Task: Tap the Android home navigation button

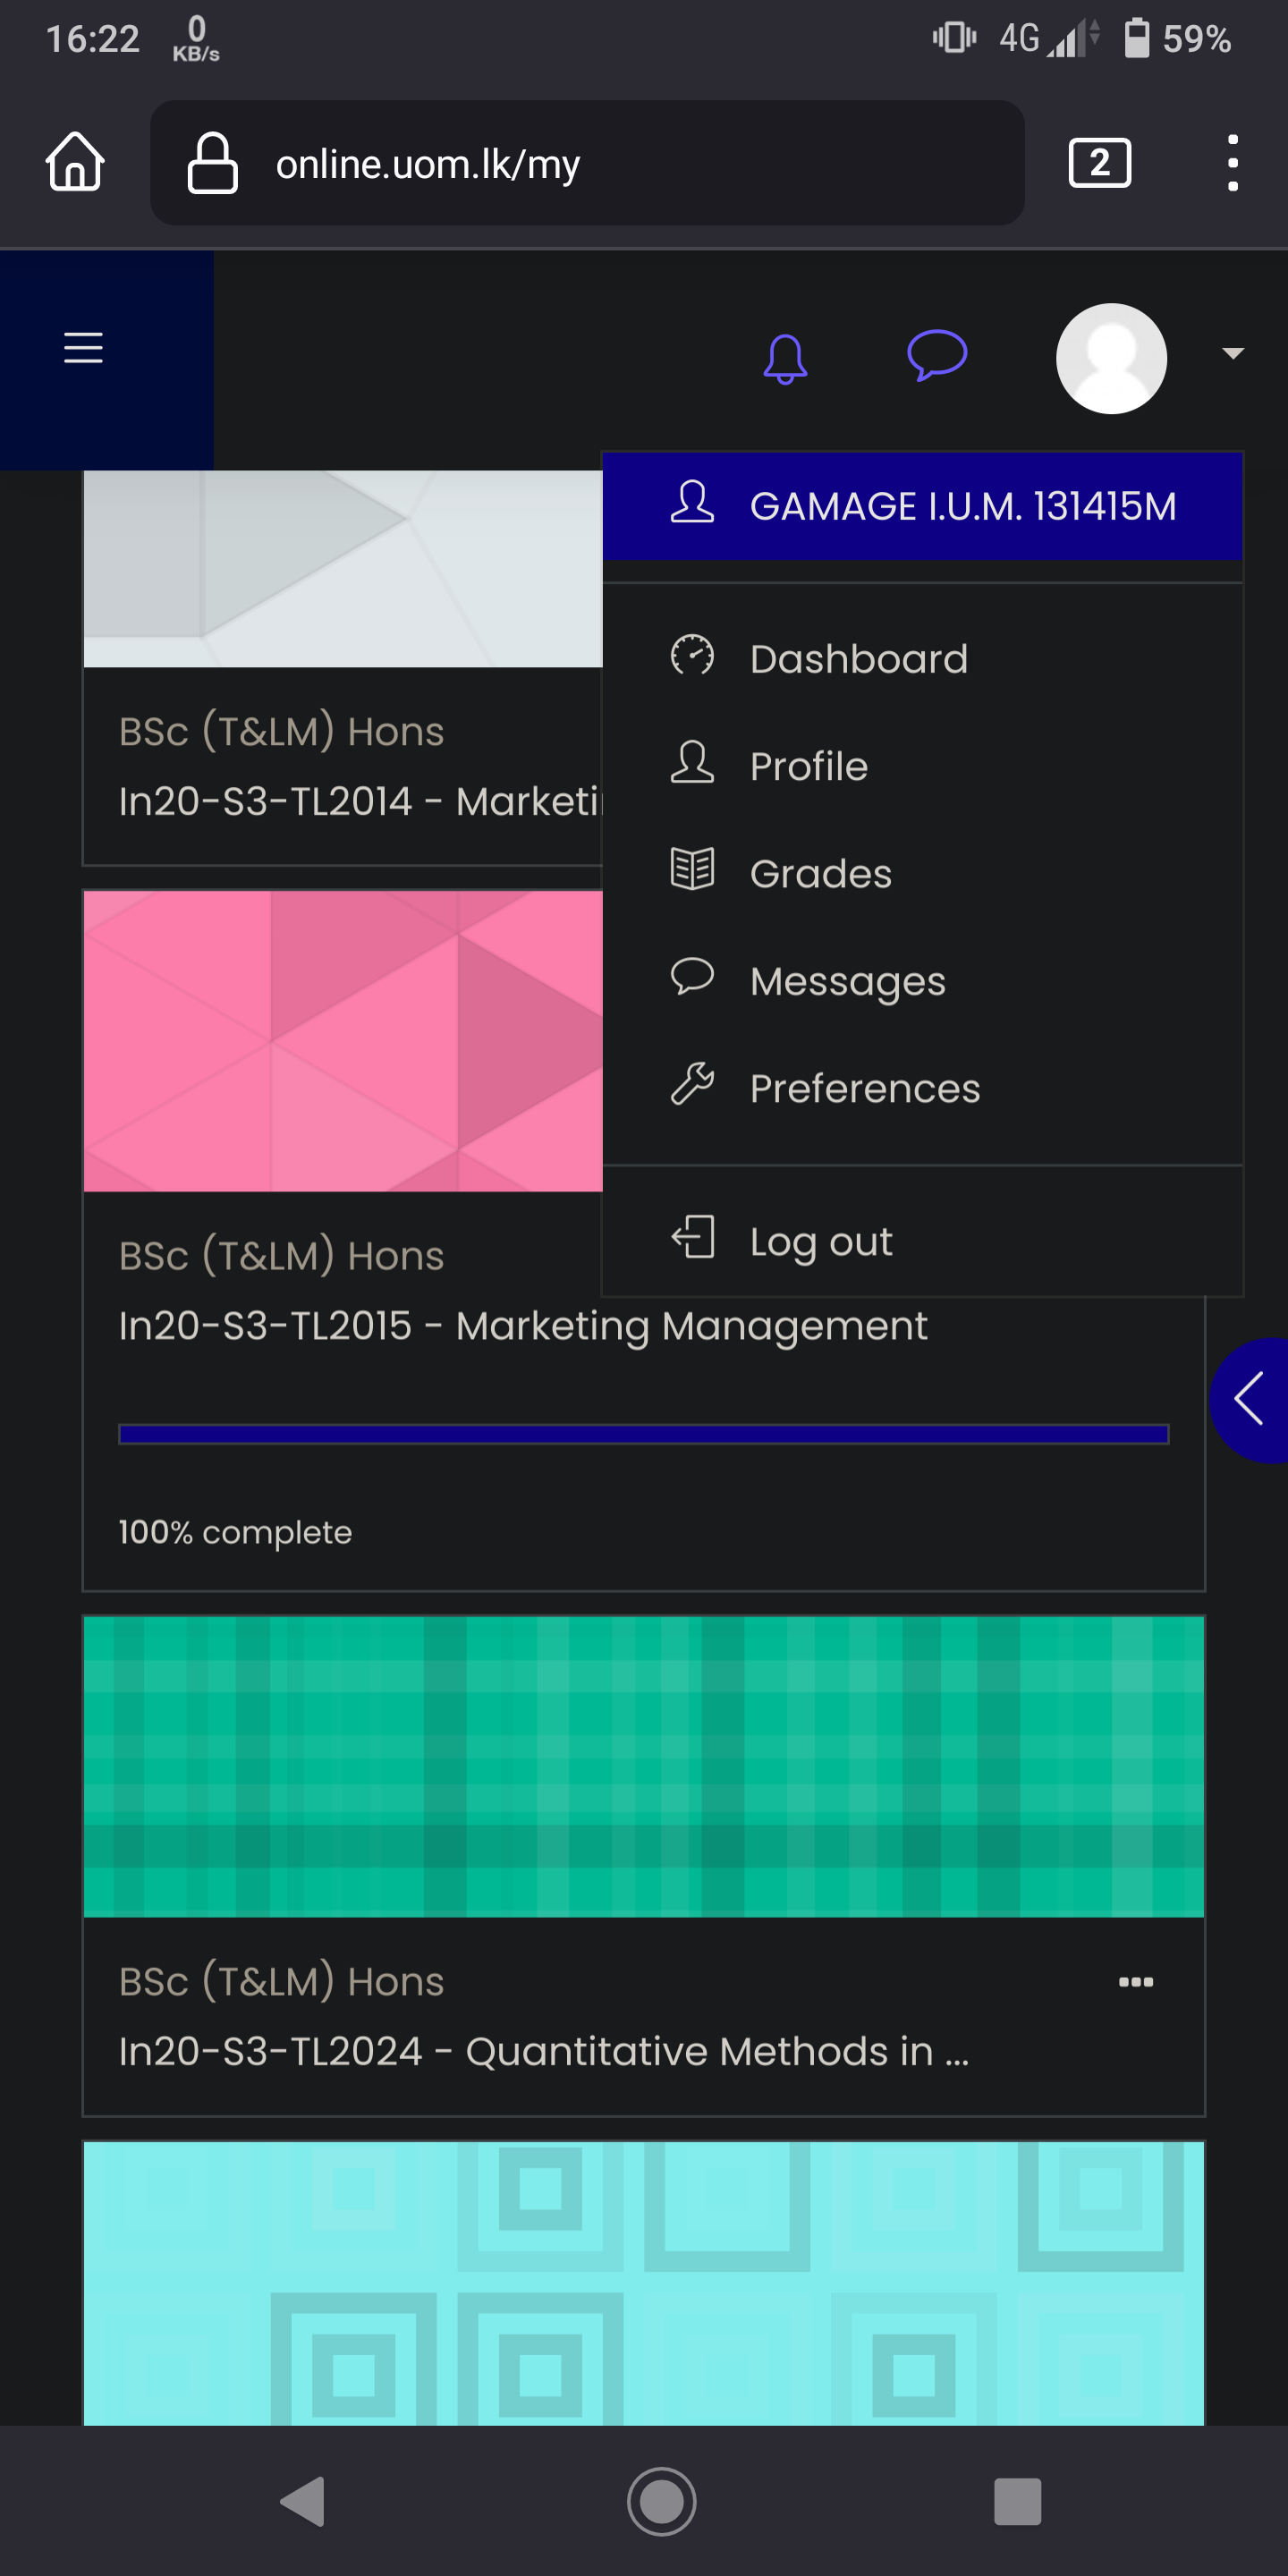Action: [661, 2502]
